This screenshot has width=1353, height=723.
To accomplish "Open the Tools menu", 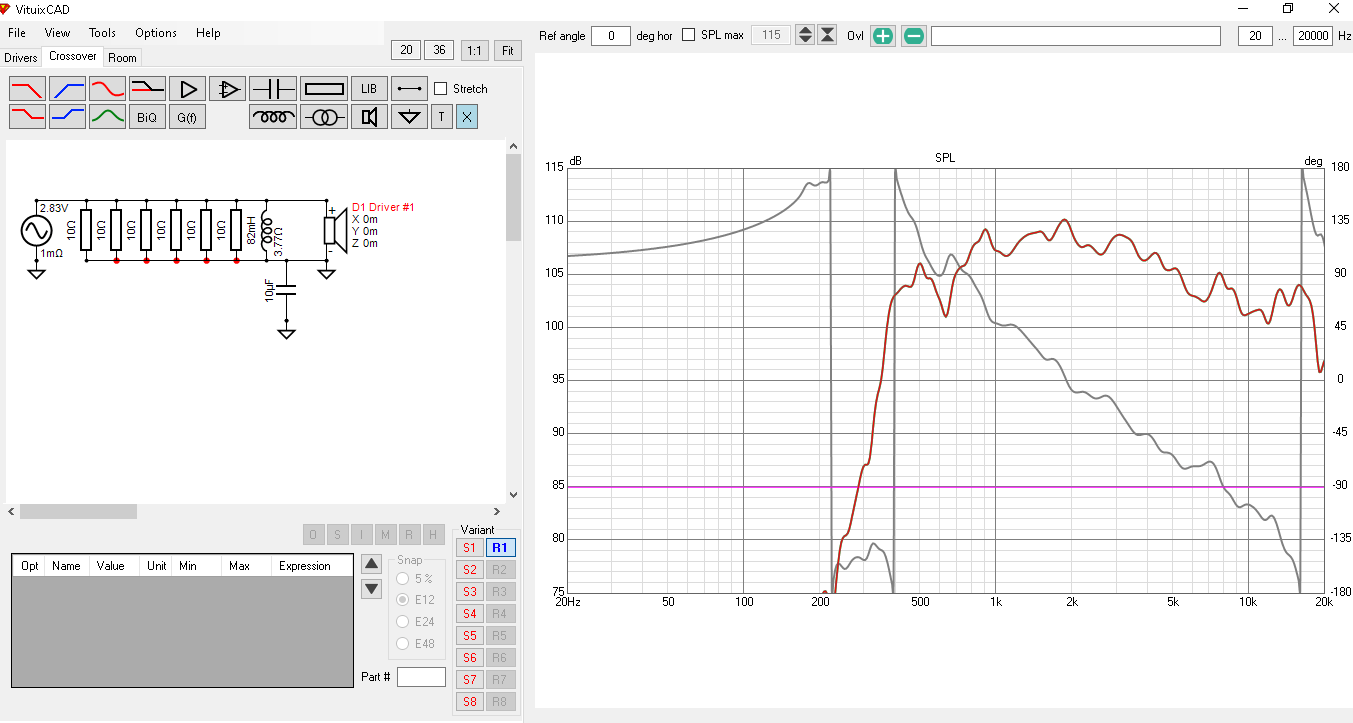I will (x=102, y=33).
